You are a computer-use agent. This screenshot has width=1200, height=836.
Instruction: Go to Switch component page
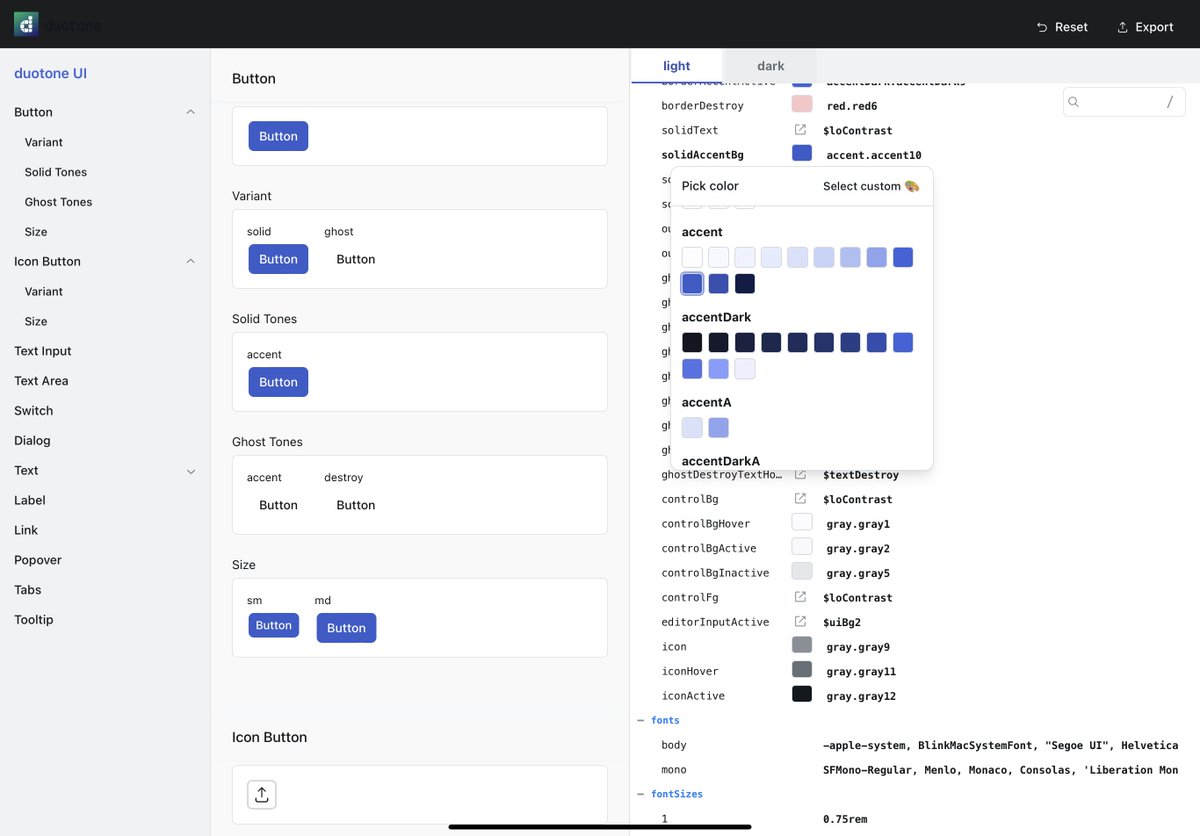34,411
